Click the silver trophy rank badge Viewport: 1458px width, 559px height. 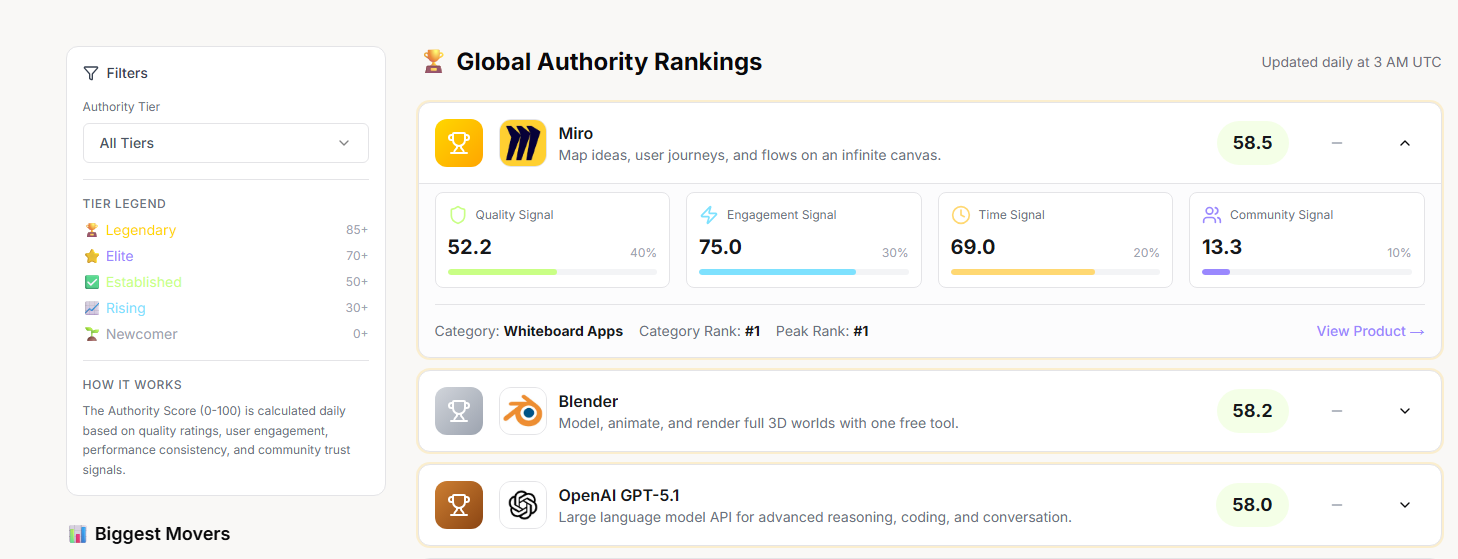459,411
